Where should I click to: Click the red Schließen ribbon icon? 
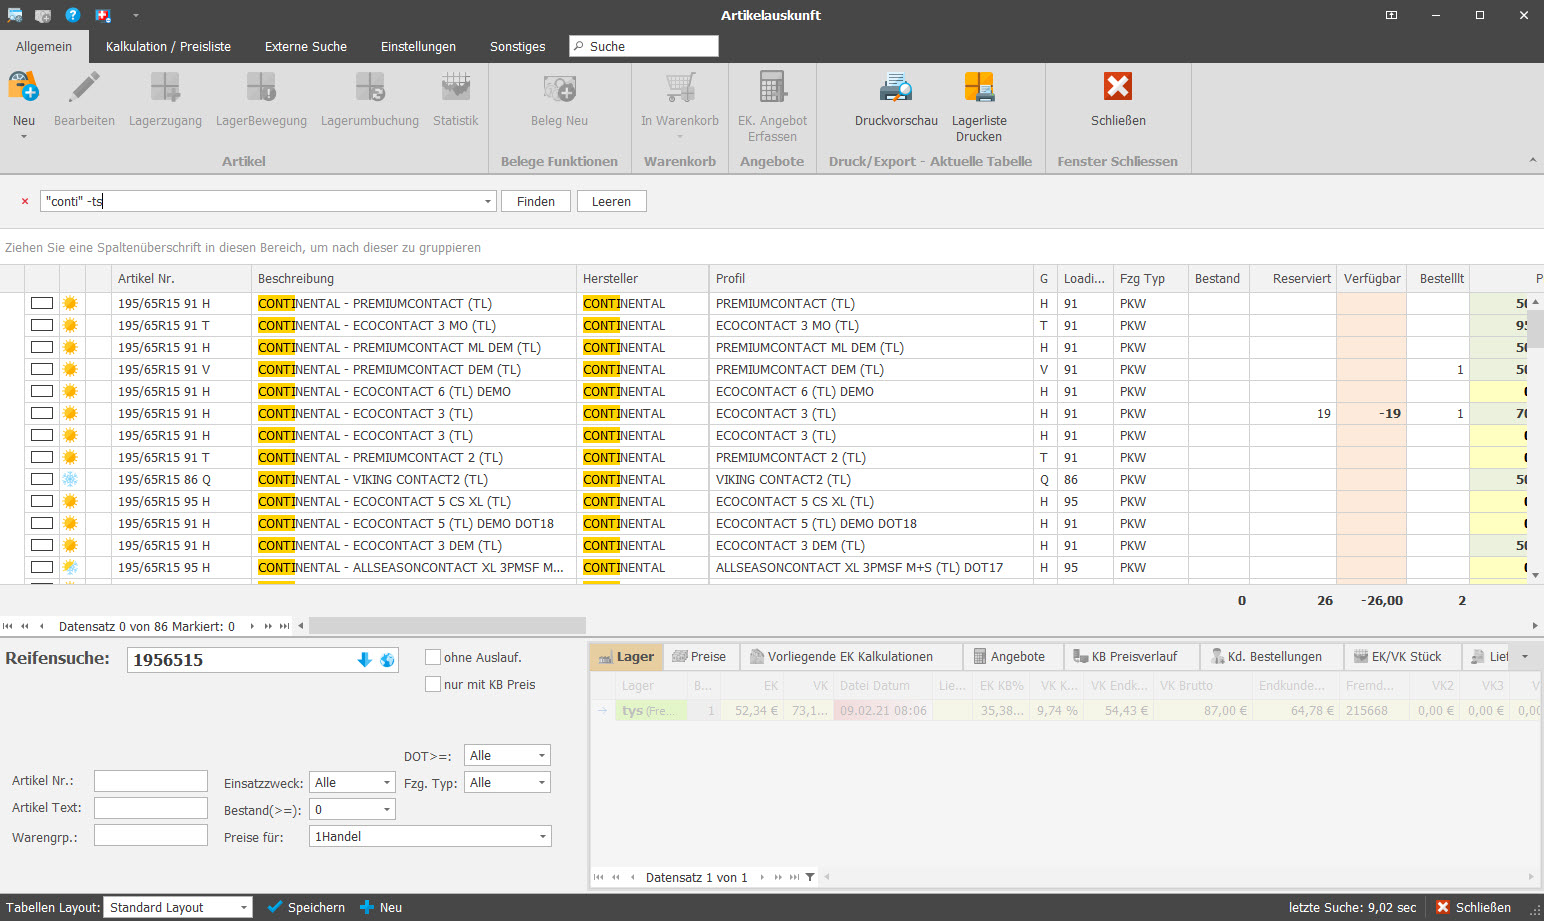click(x=1118, y=87)
